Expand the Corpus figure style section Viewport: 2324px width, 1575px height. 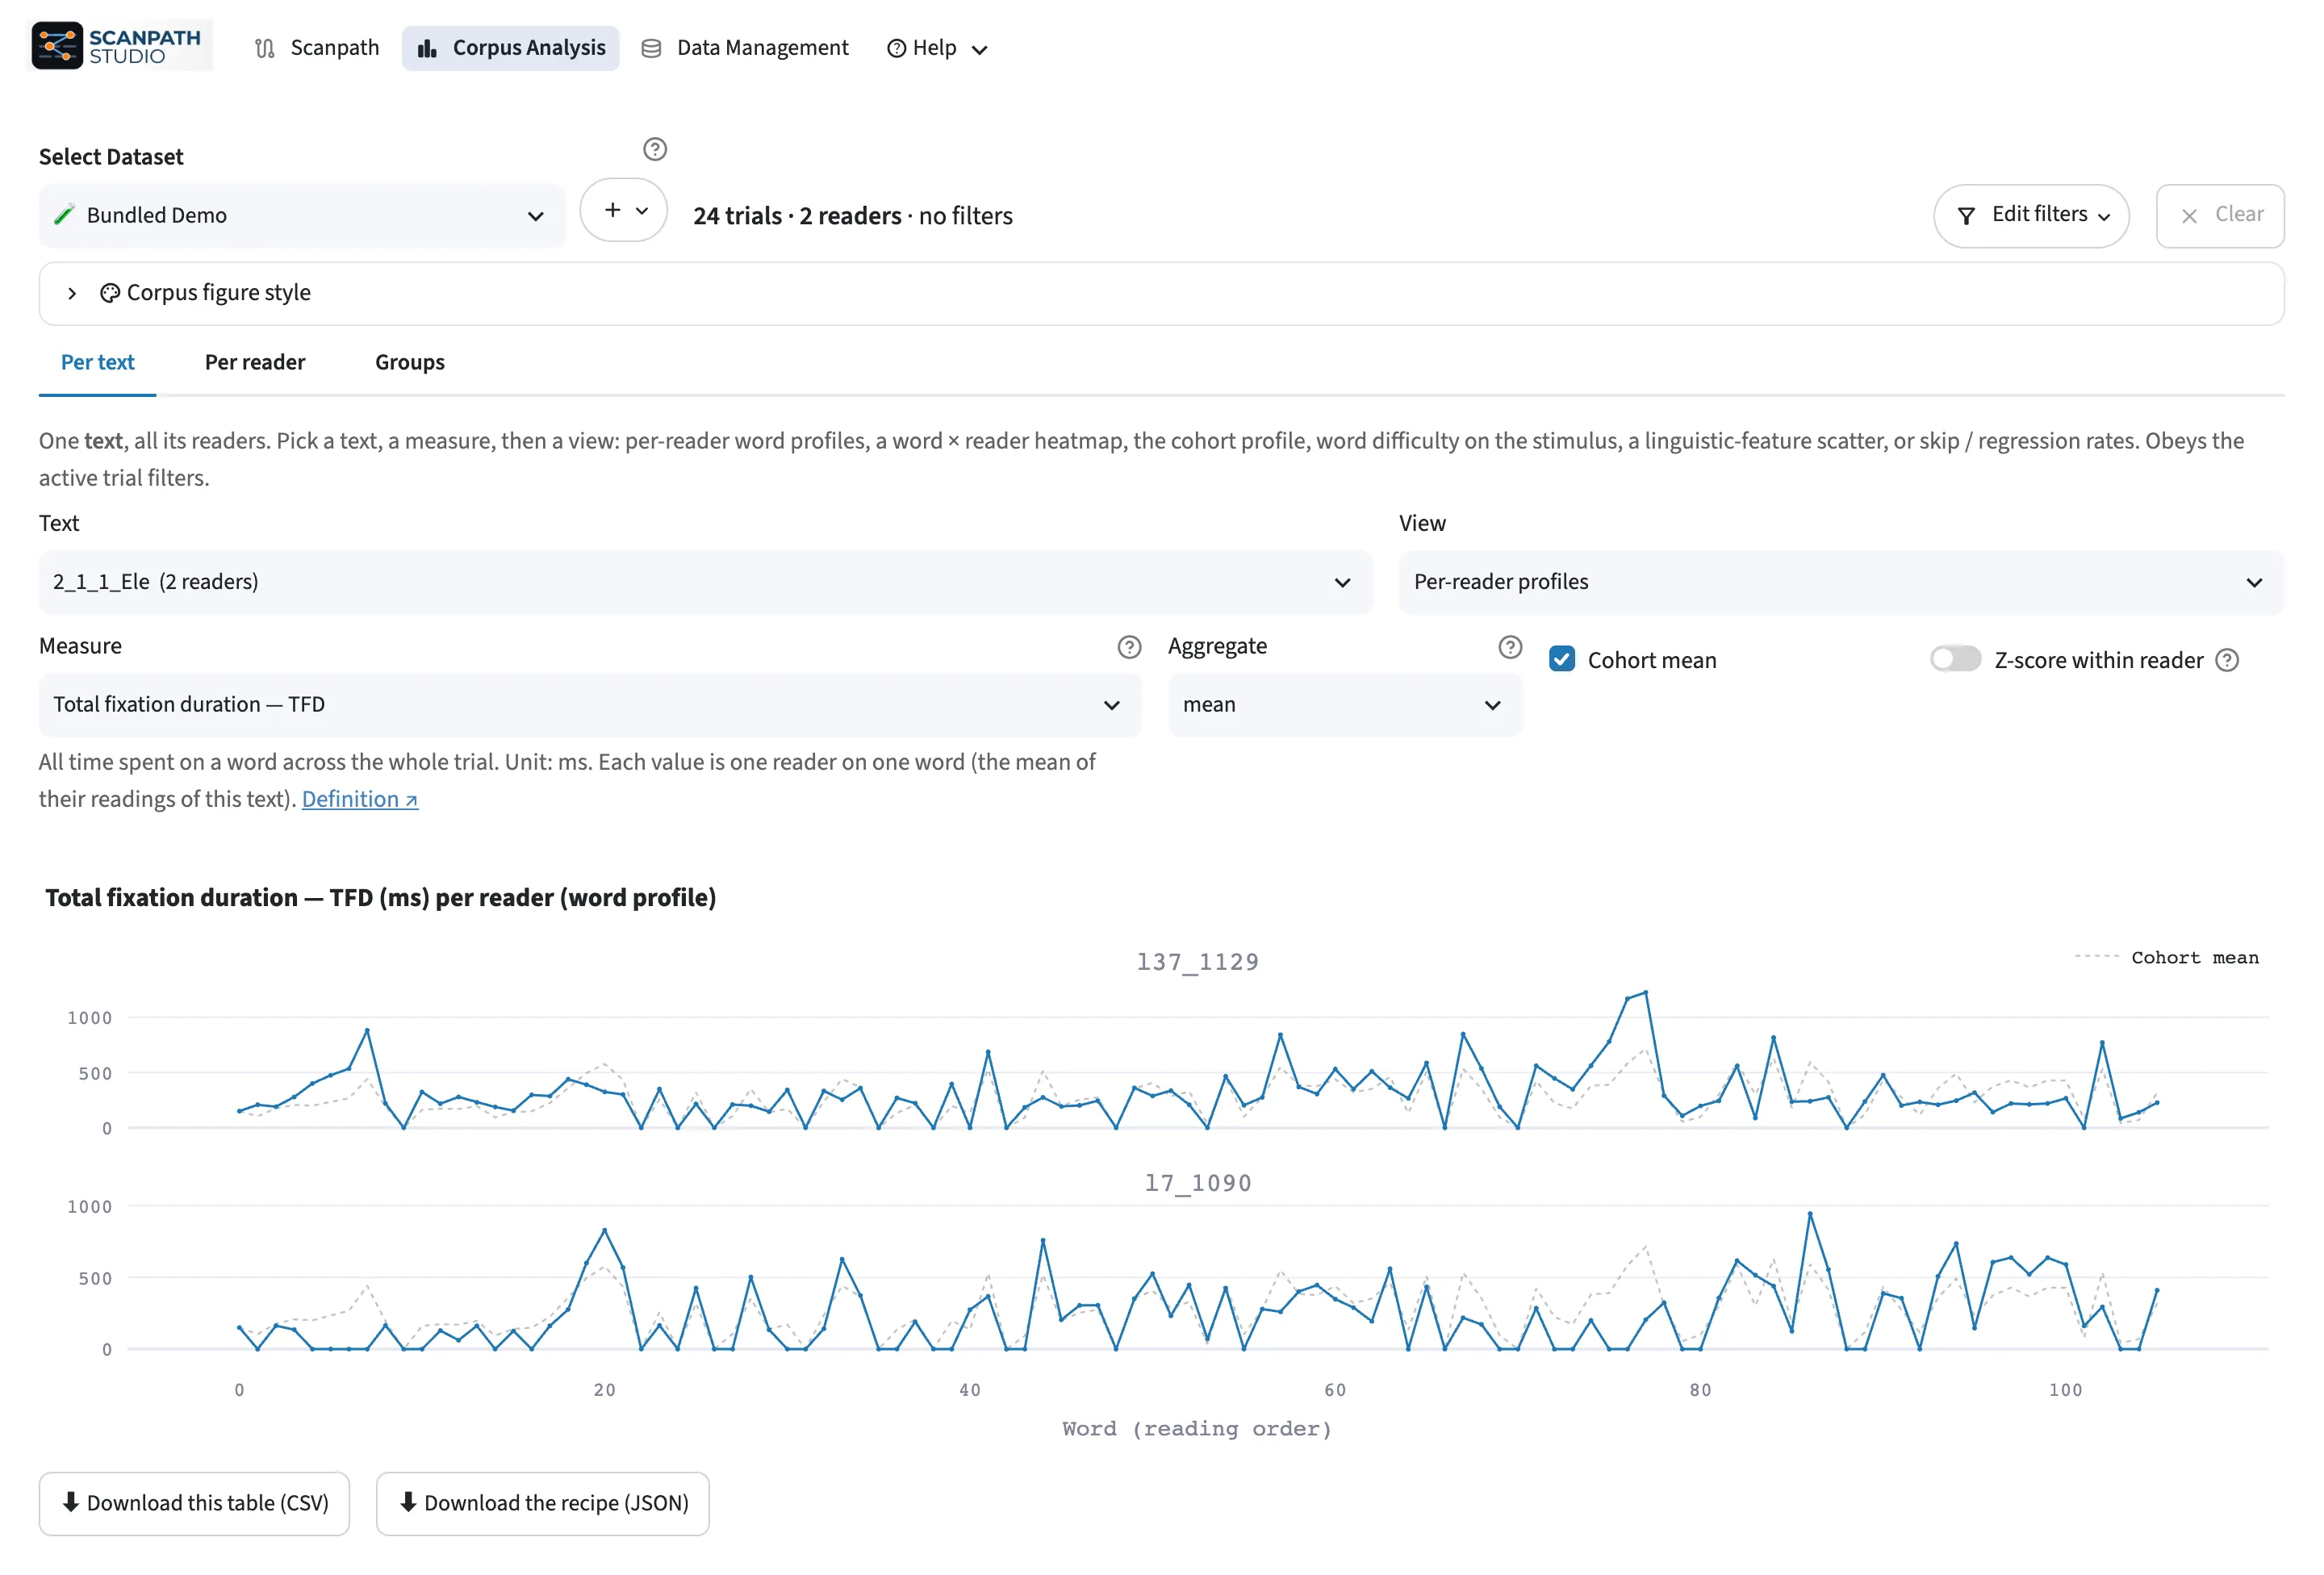click(x=1161, y=293)
